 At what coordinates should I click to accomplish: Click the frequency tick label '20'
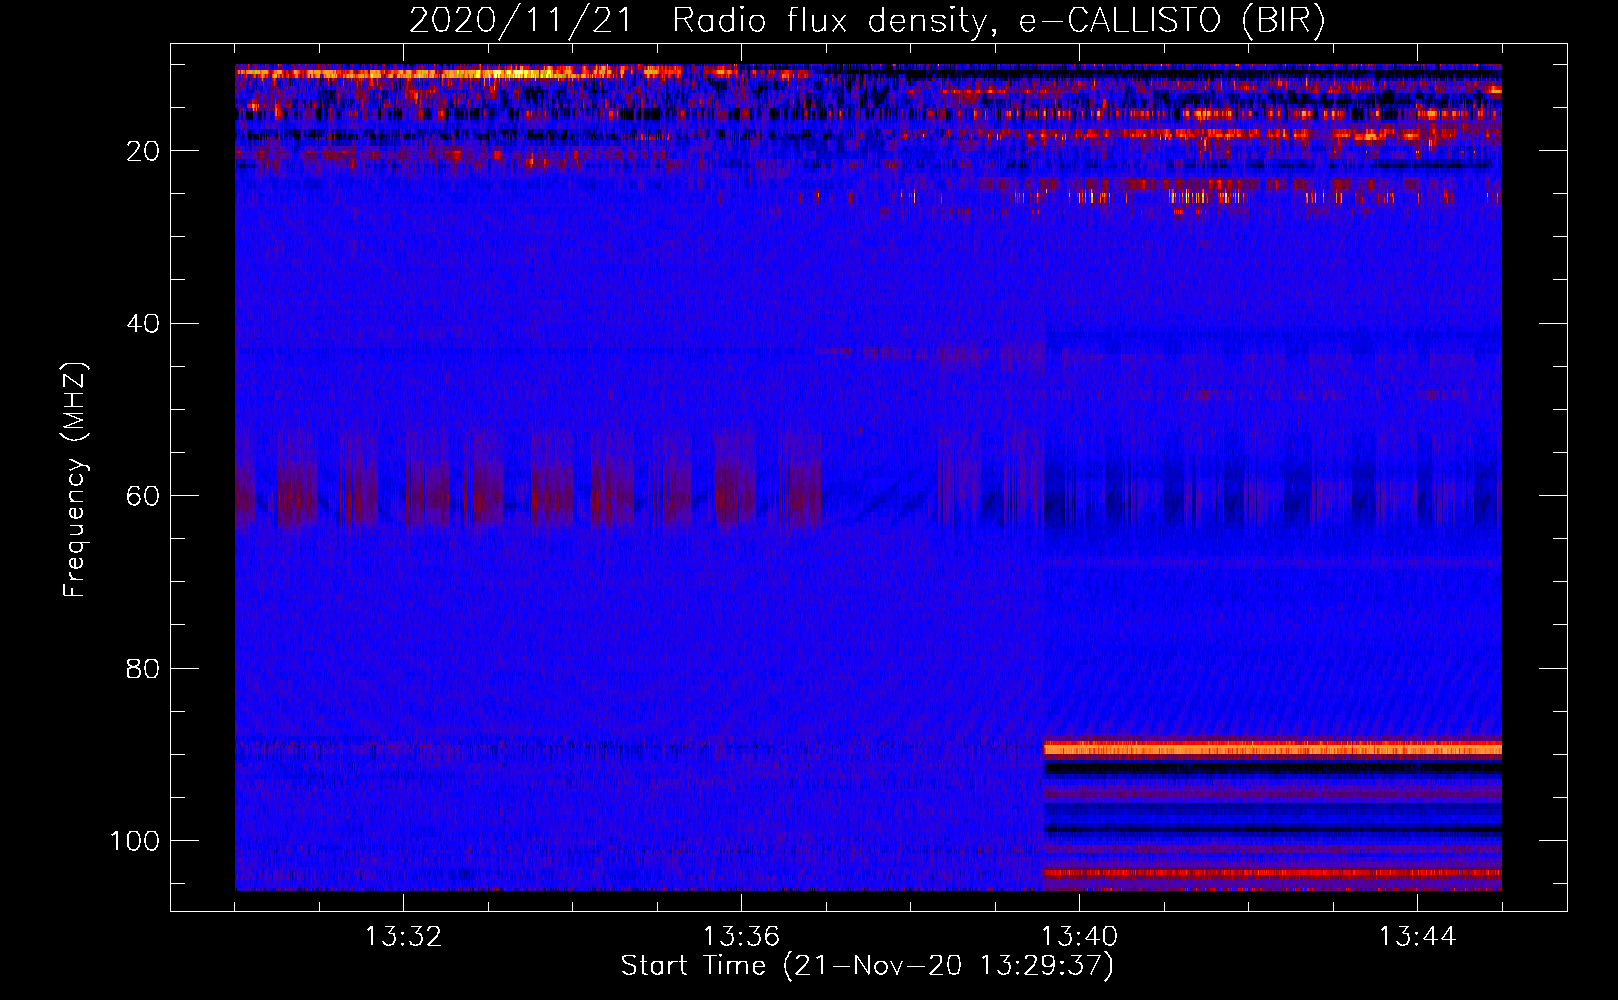pyautogui.click(x=143, y=151)
